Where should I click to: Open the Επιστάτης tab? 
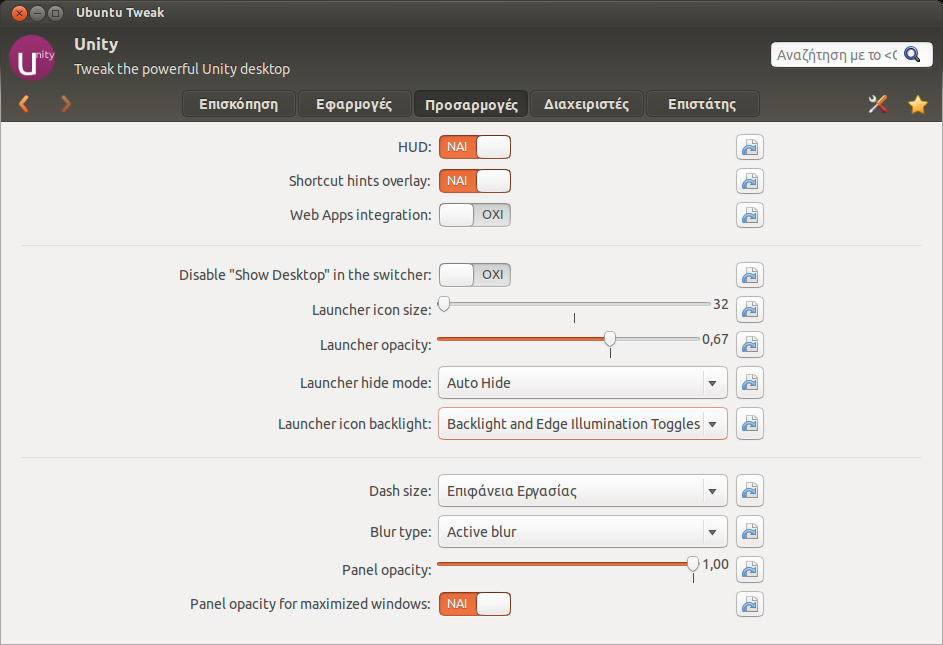[x=701, y=104]
